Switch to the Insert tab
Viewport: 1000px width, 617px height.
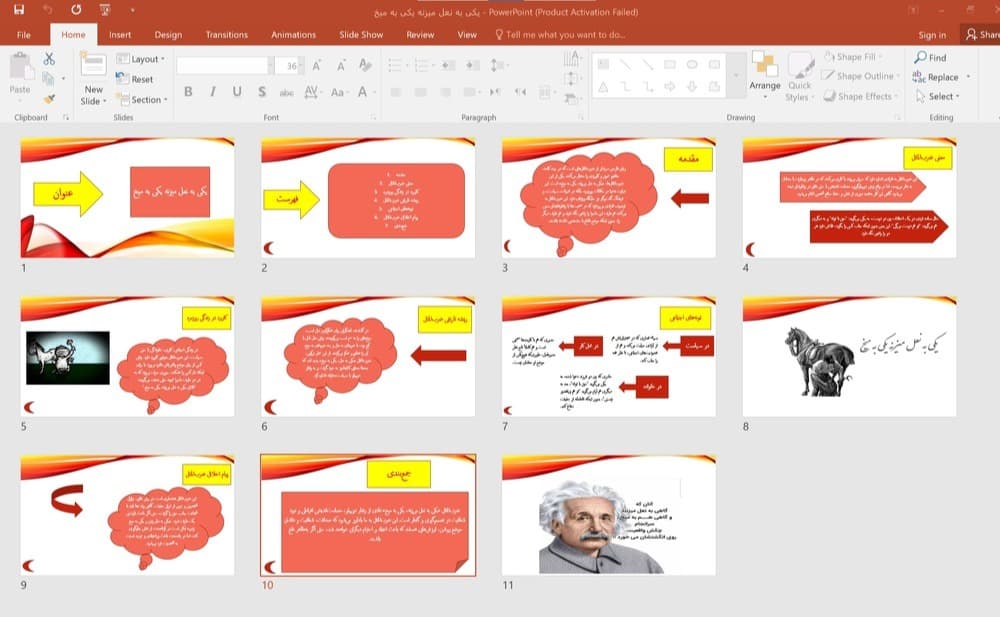coord(120,34)
